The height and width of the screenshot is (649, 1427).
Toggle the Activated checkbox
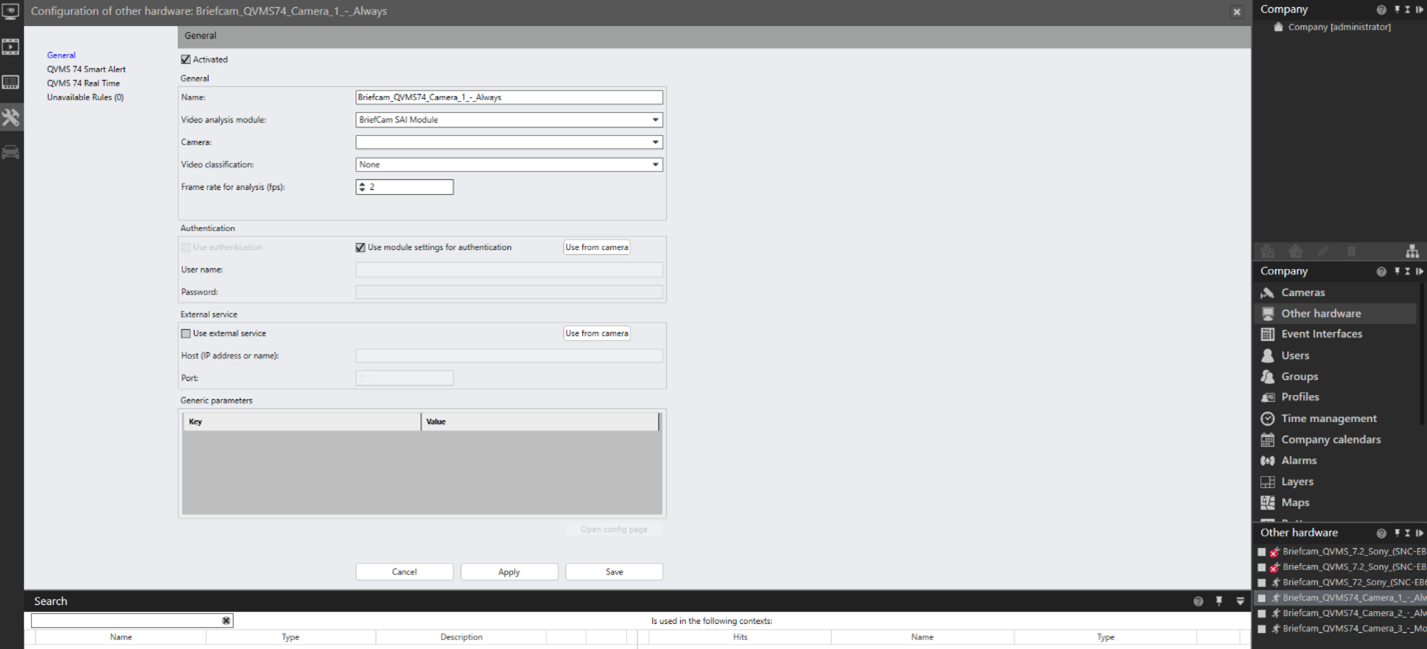click(186, 59)
